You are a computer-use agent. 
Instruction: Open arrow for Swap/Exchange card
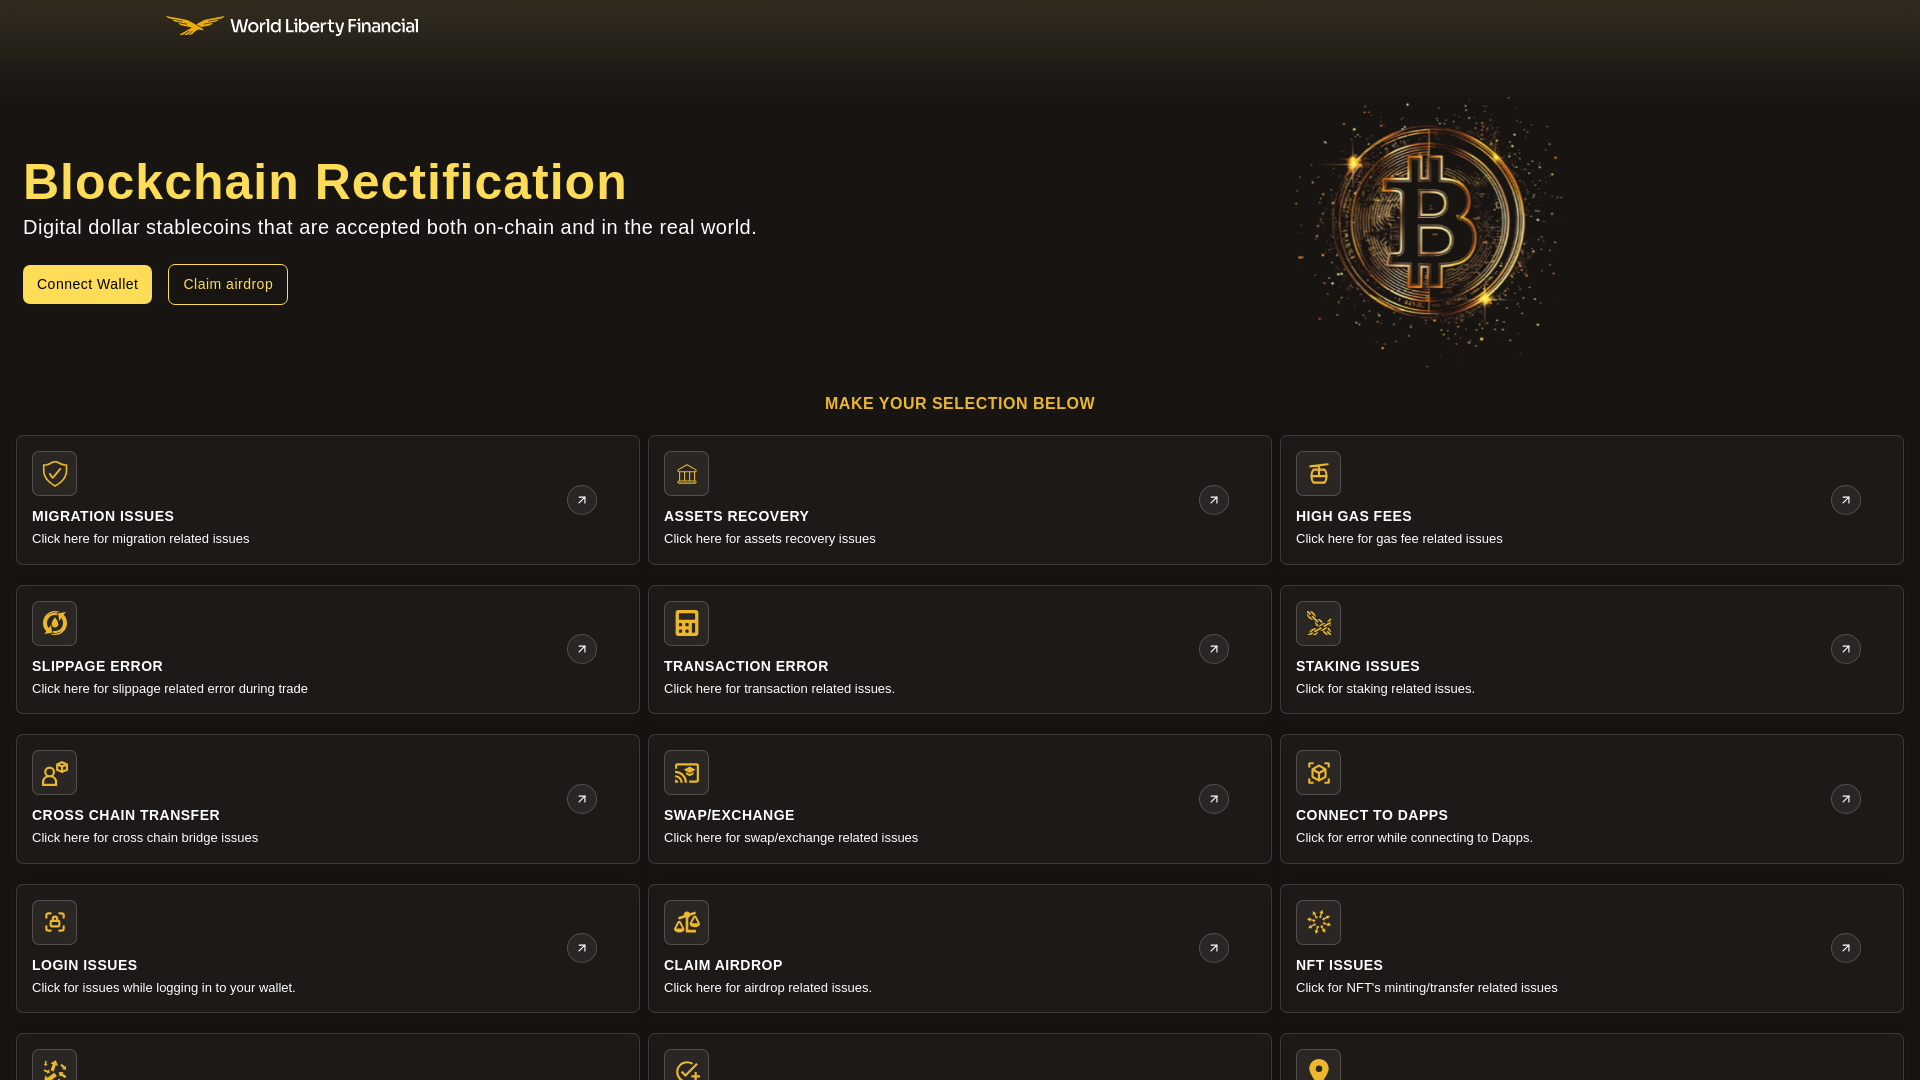1214,799
